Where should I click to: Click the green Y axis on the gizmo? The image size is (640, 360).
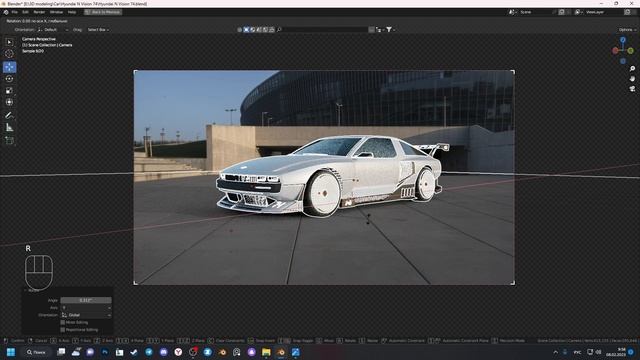[631, 51]
